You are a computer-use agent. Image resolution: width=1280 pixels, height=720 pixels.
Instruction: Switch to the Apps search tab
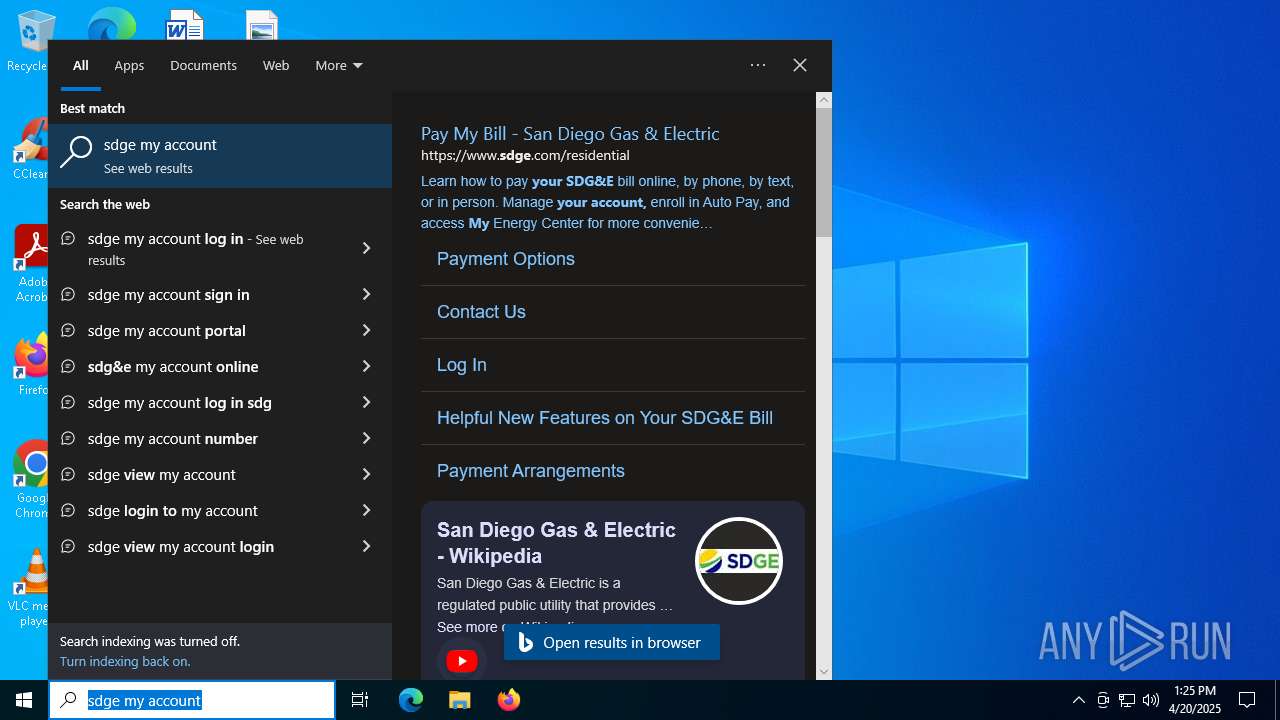tap(129, 65)
